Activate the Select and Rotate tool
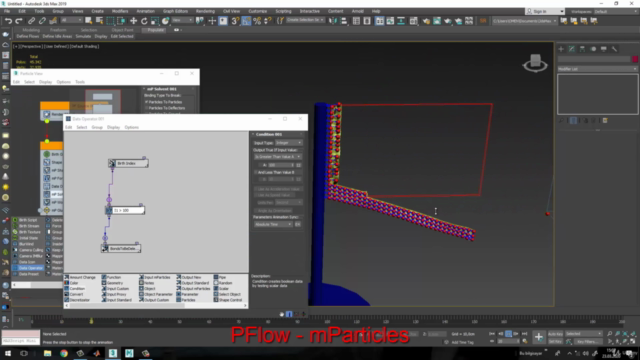 pyautogui.click(x=144, y=20)
